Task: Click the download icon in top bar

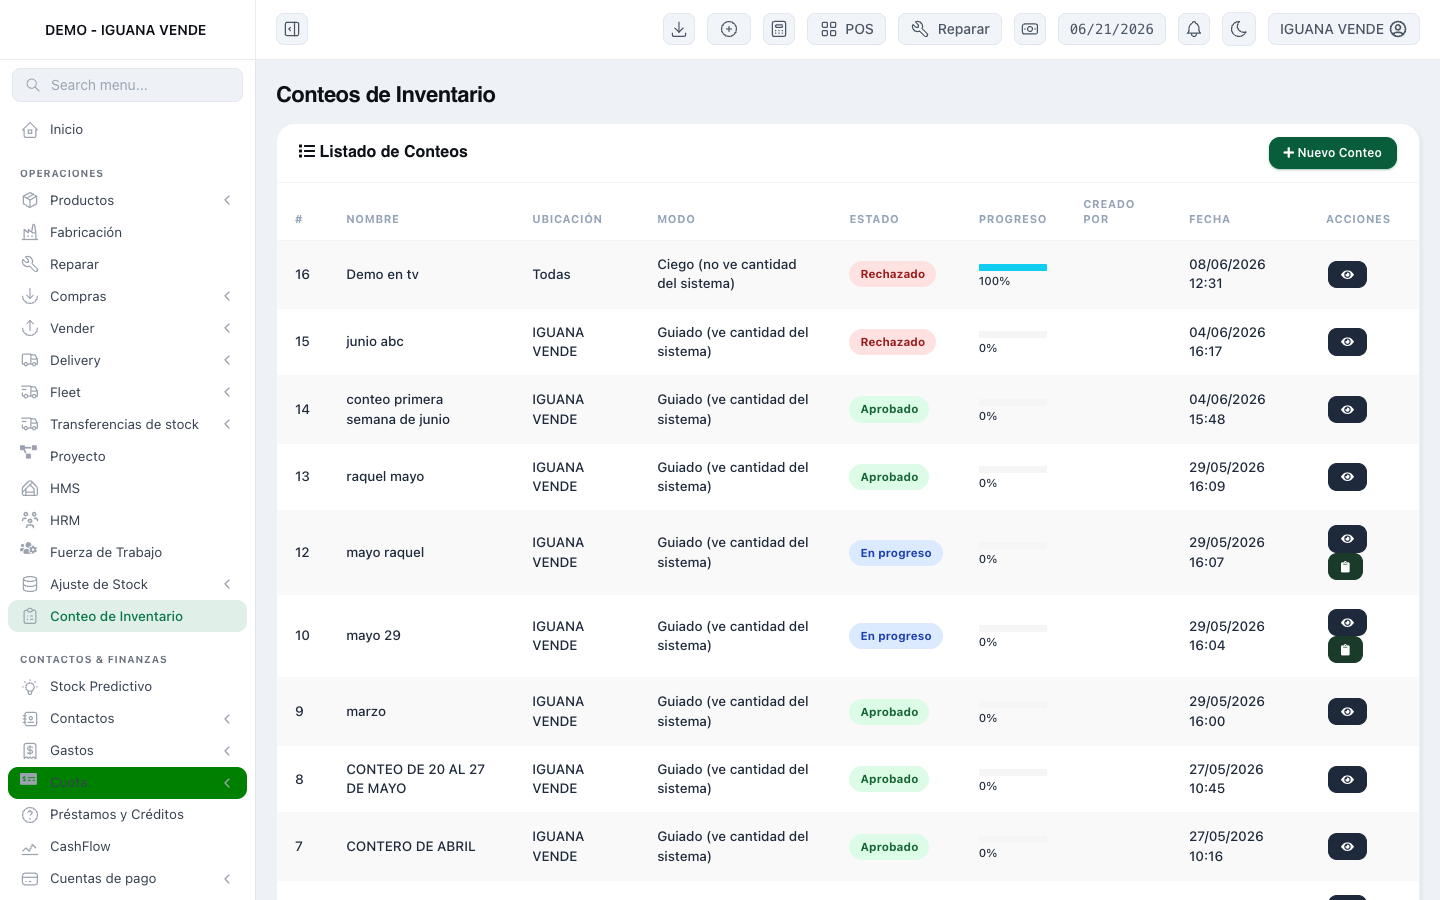Action: [679, 29]
